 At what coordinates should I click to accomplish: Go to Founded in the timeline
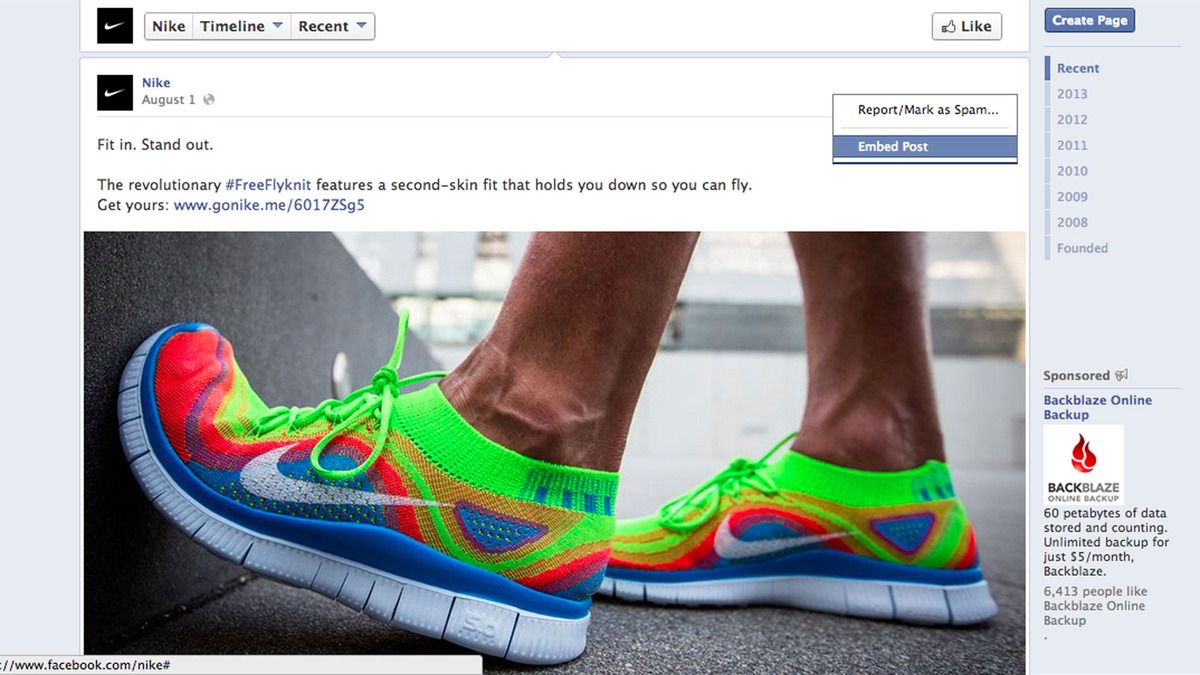coord(1082,248)
